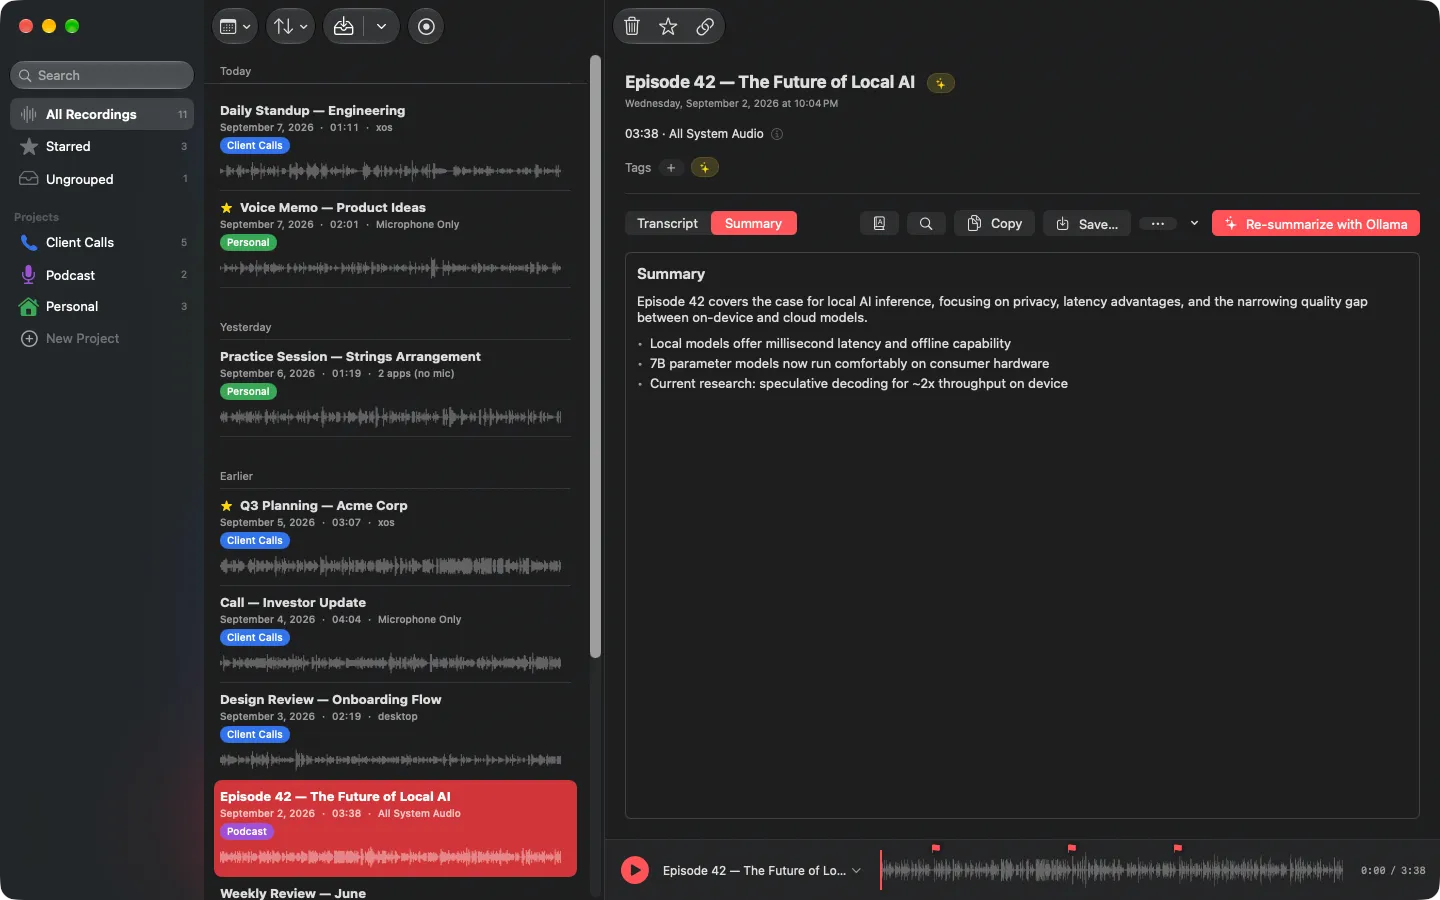The width and height of the screenshot is (1440, 900).
Task: Copy the summary text
Action: pos(994,224)
